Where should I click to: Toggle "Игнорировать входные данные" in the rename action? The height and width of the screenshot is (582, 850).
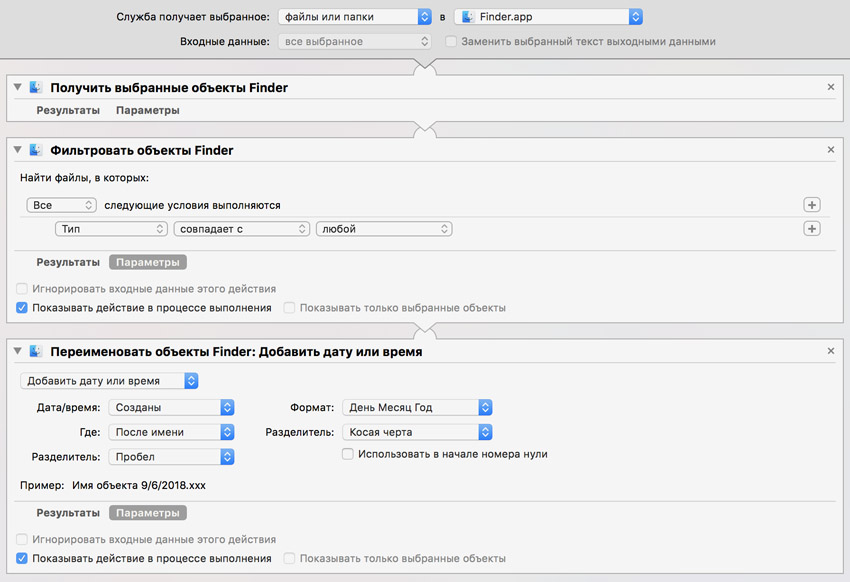(22, 539)
